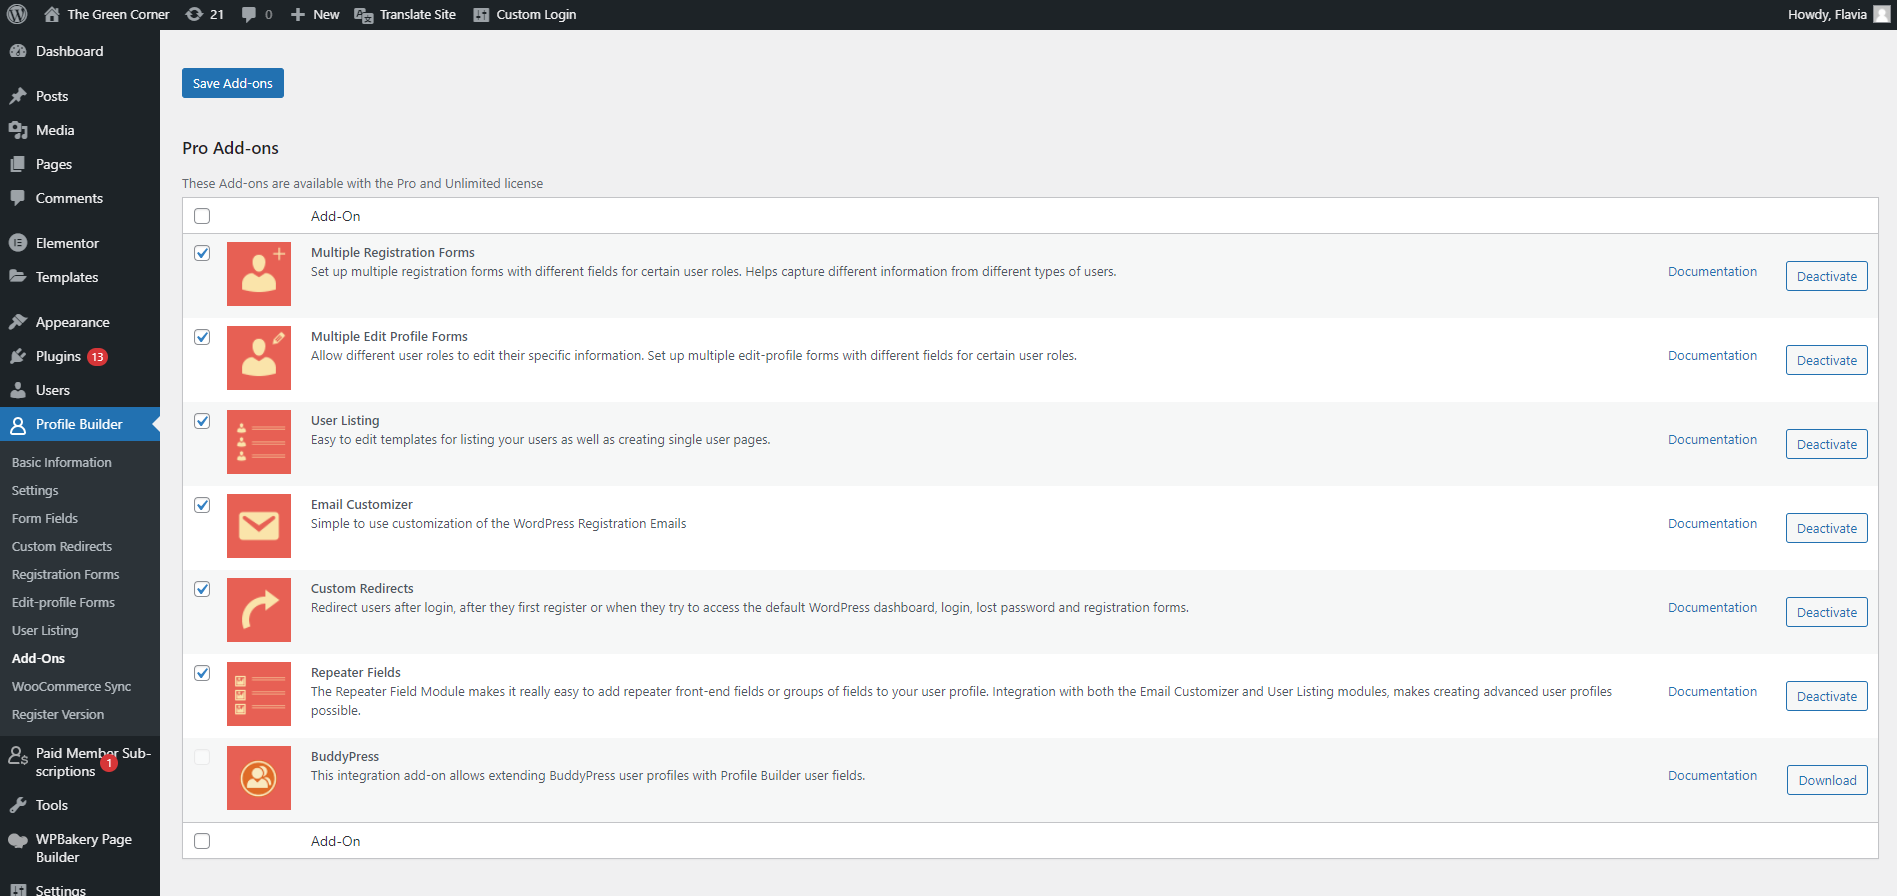1897x896 pixels.
Task: Open Paid Member Subscriptions menu
Action: click(80, 762)
